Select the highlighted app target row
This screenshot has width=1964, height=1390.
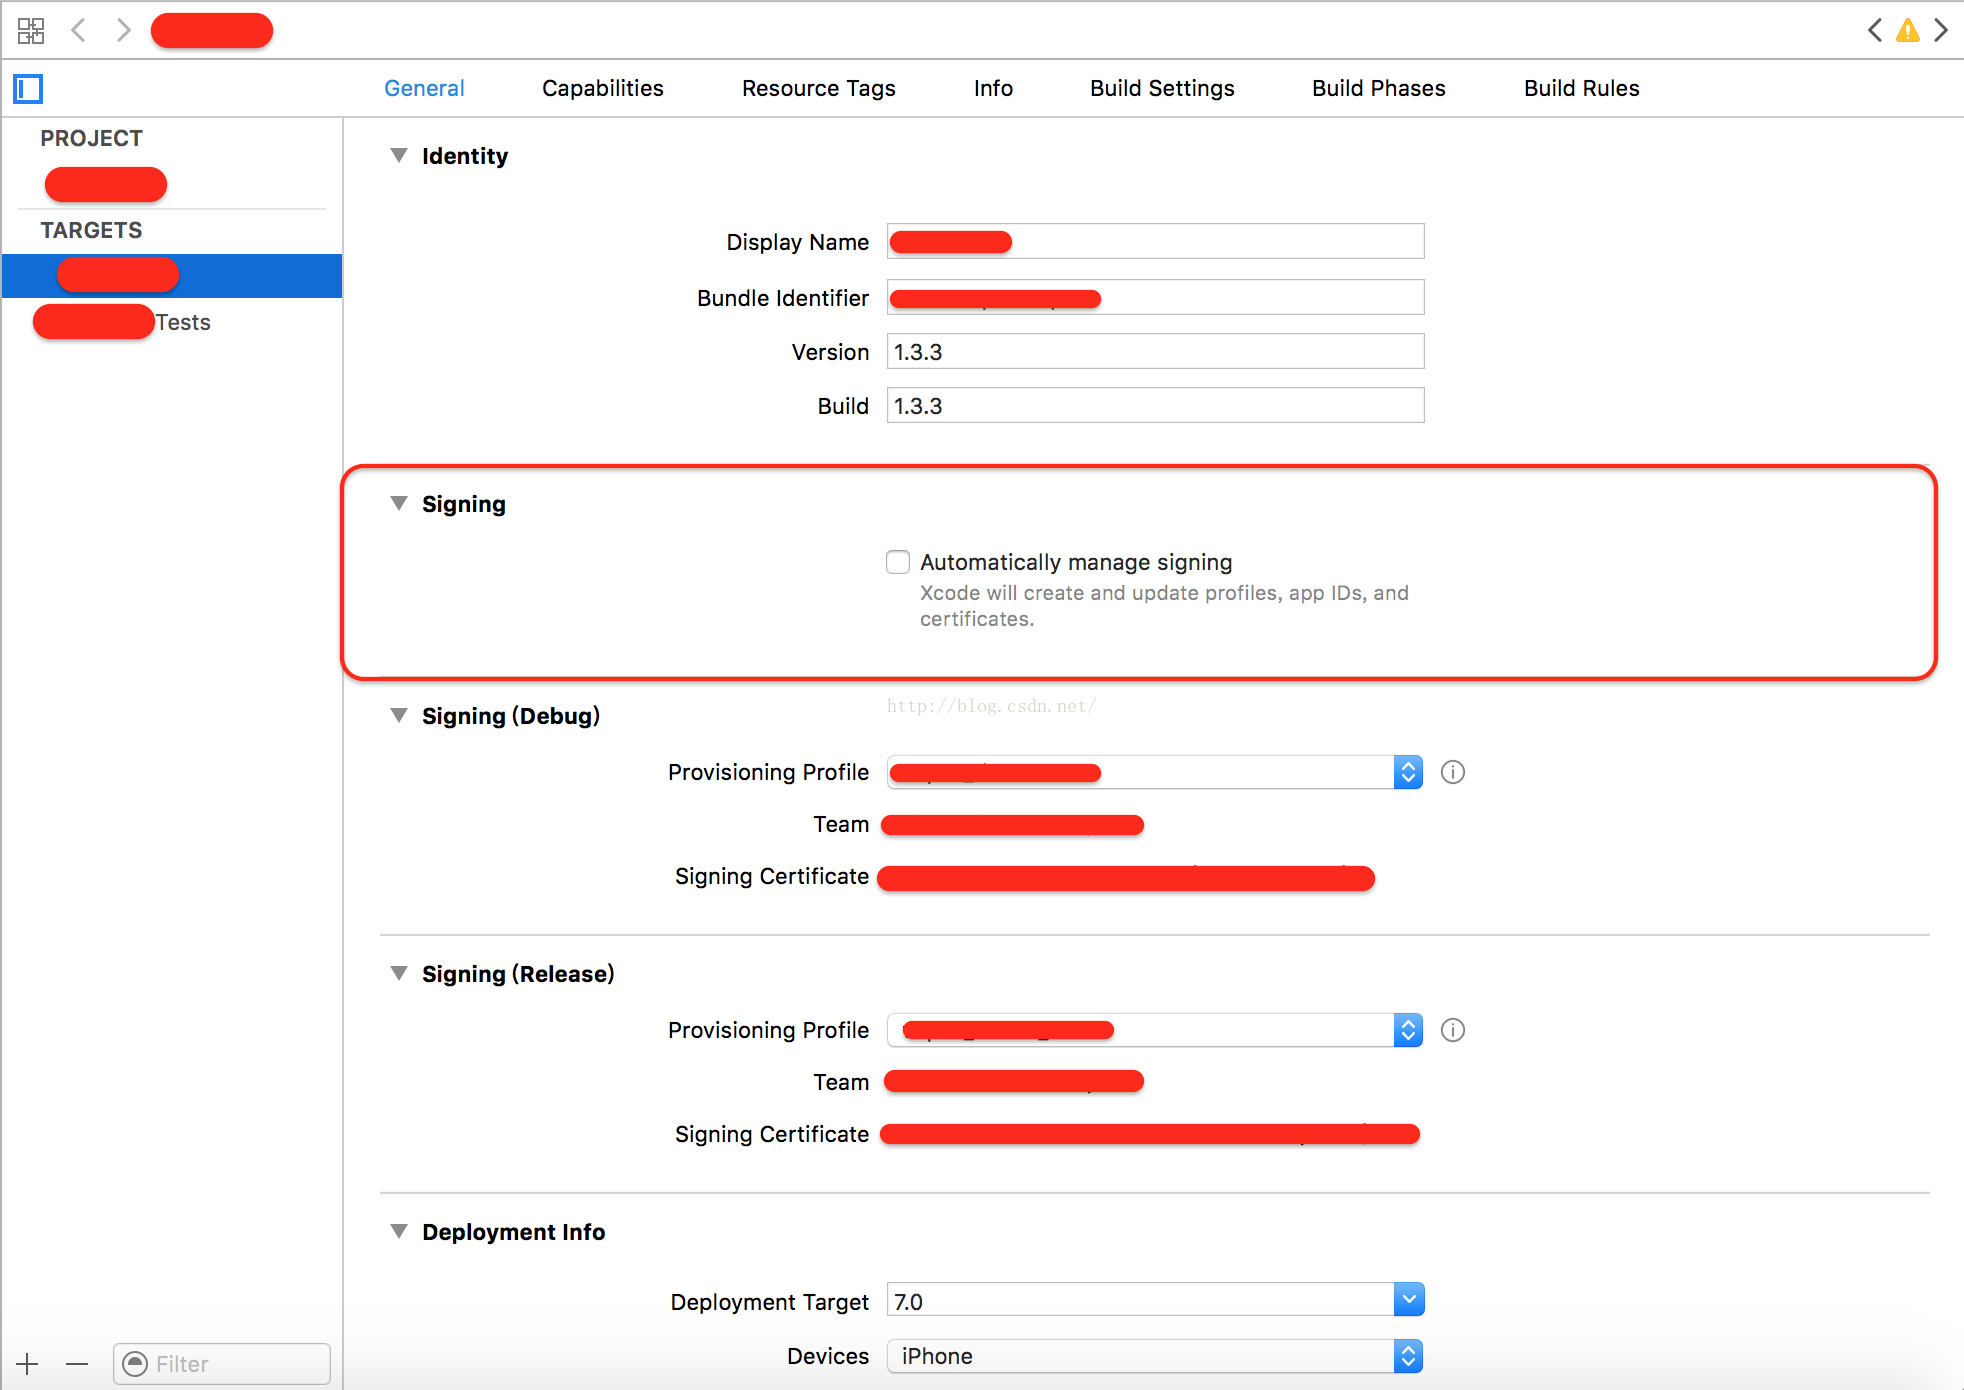coord(172,275)
